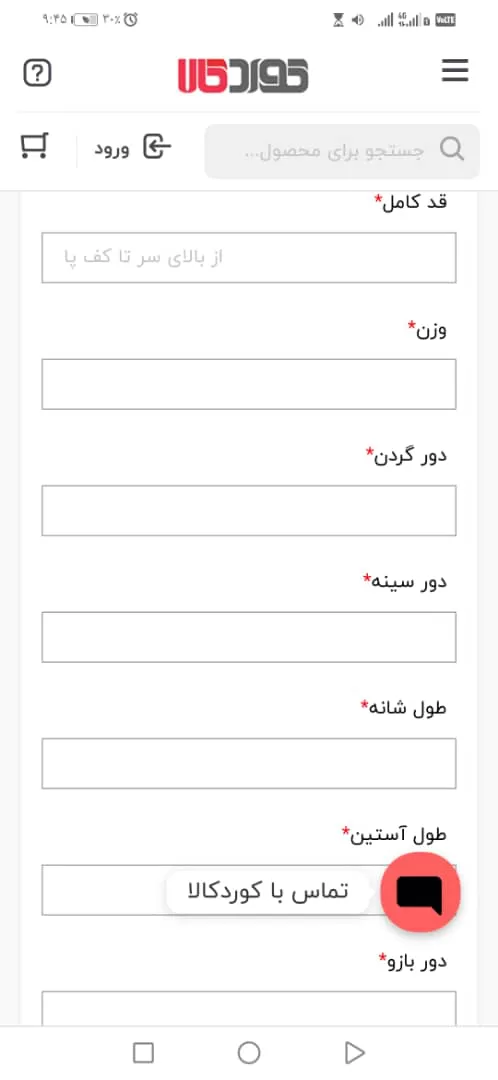Screen dimensions: 498x1080
Task: Tap the Android back triangle button
Action: [354, 1052]
